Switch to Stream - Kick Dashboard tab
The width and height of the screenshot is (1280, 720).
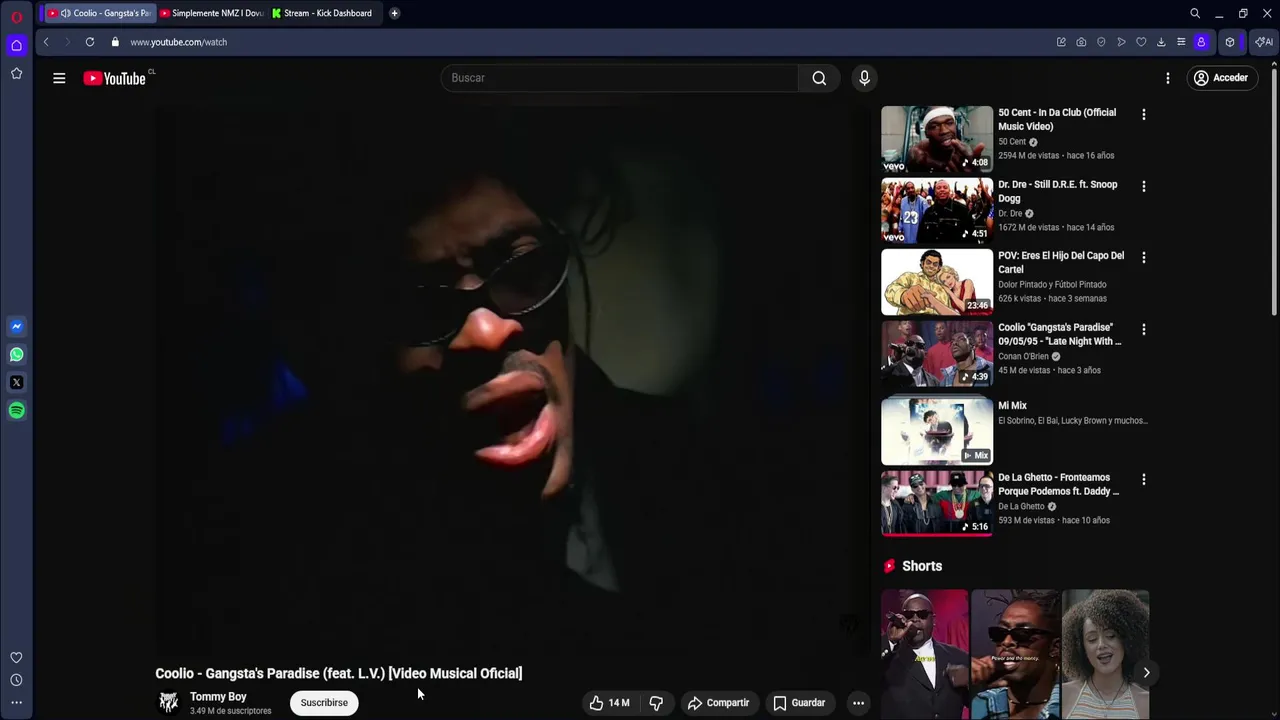coord(323,13)
